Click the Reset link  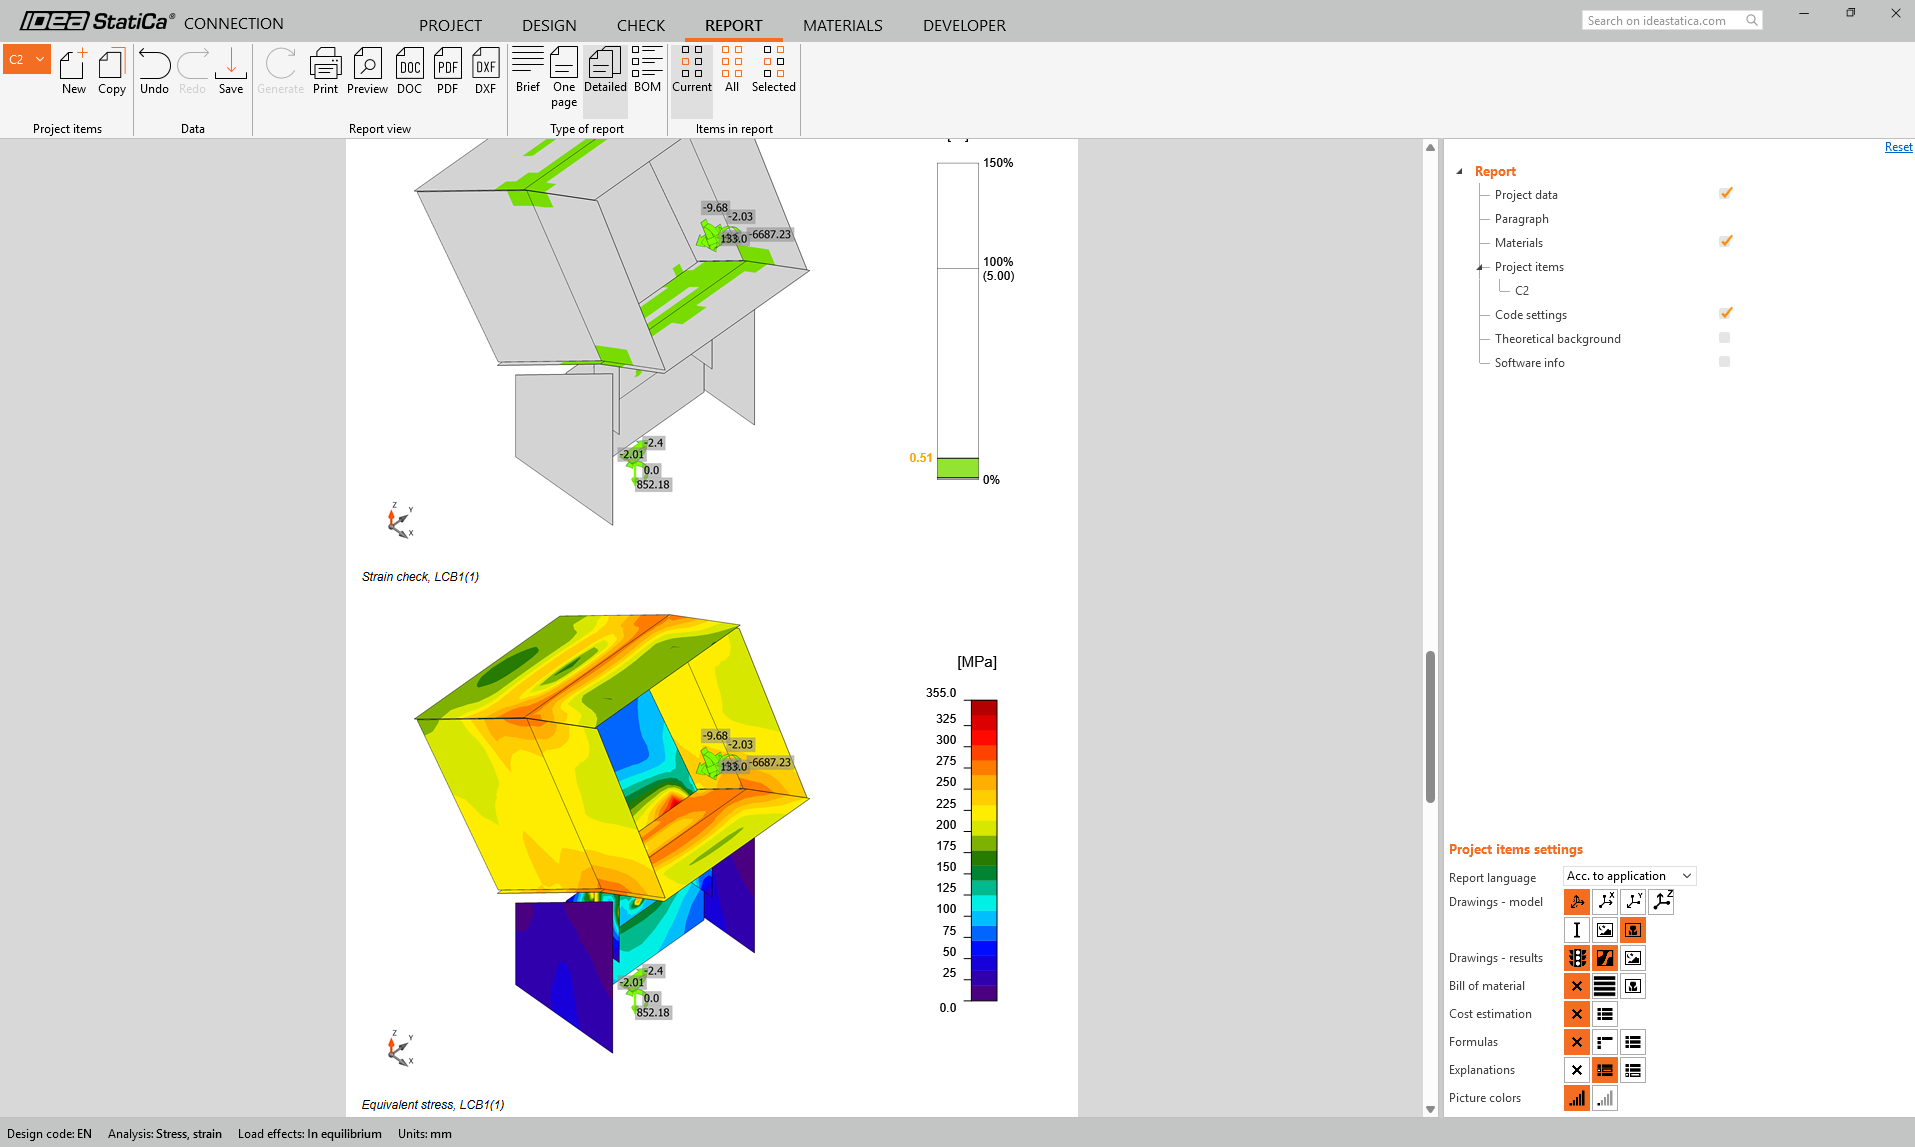[1898, 147]
